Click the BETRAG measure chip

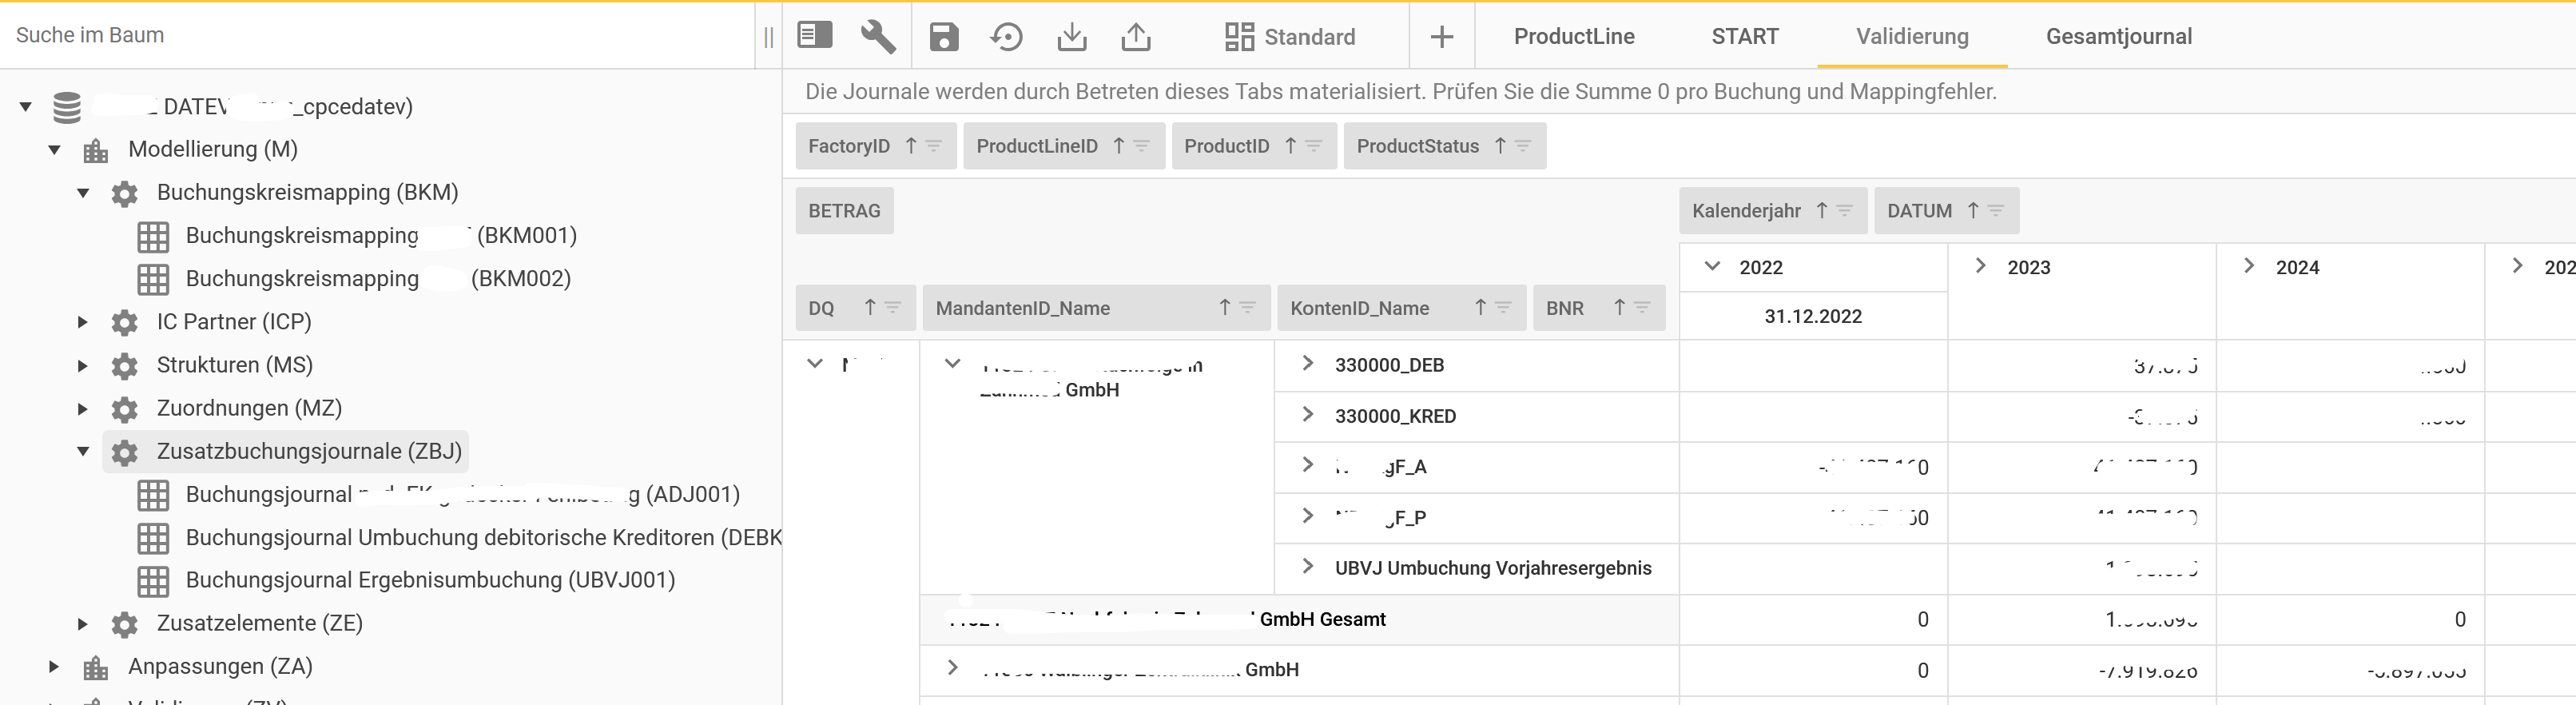(x=844, y=211)
